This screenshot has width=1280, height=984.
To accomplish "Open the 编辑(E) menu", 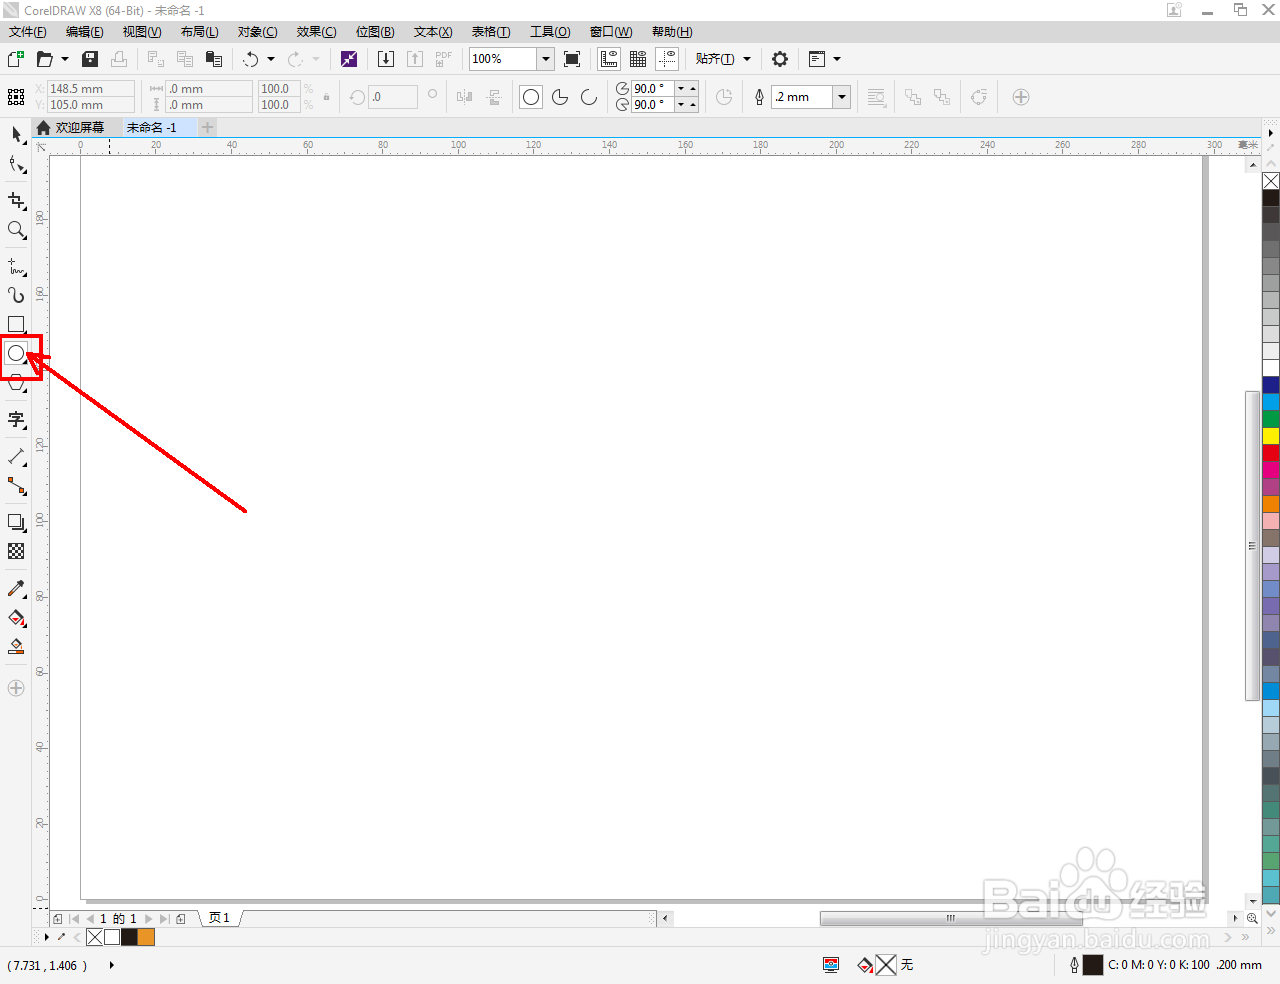I will tap(85, 32).
